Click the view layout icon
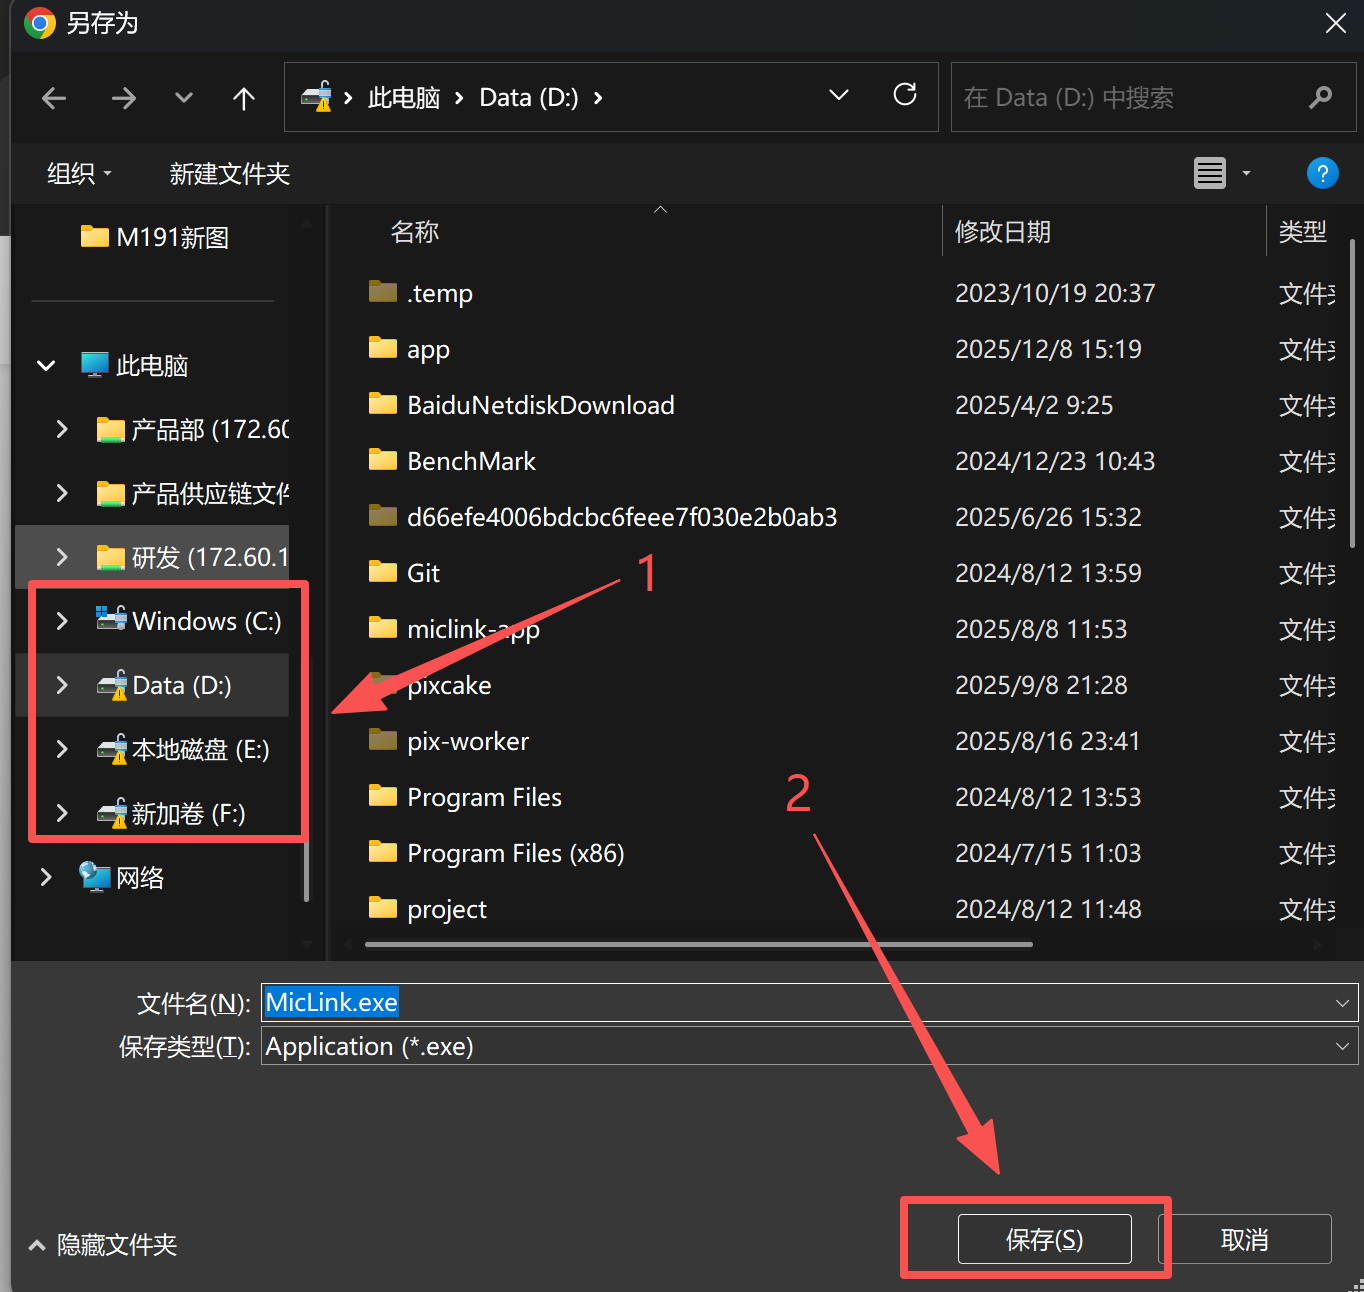 (1210, 173)
